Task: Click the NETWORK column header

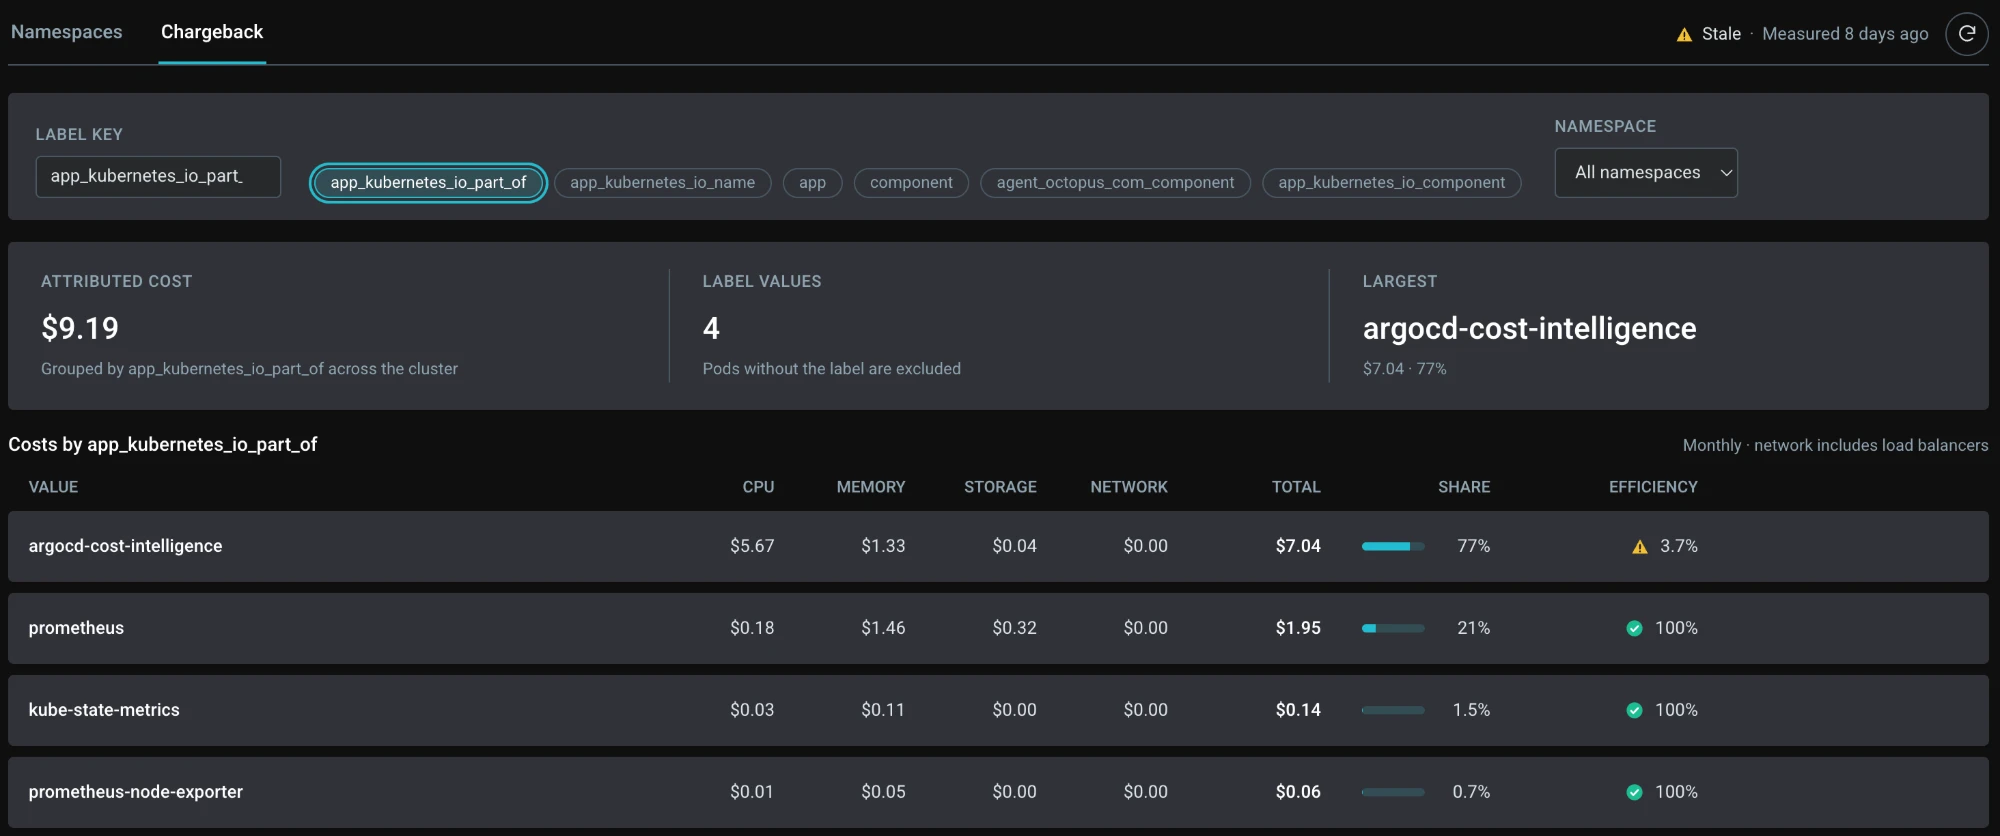Action: (x=1129, y=487)
